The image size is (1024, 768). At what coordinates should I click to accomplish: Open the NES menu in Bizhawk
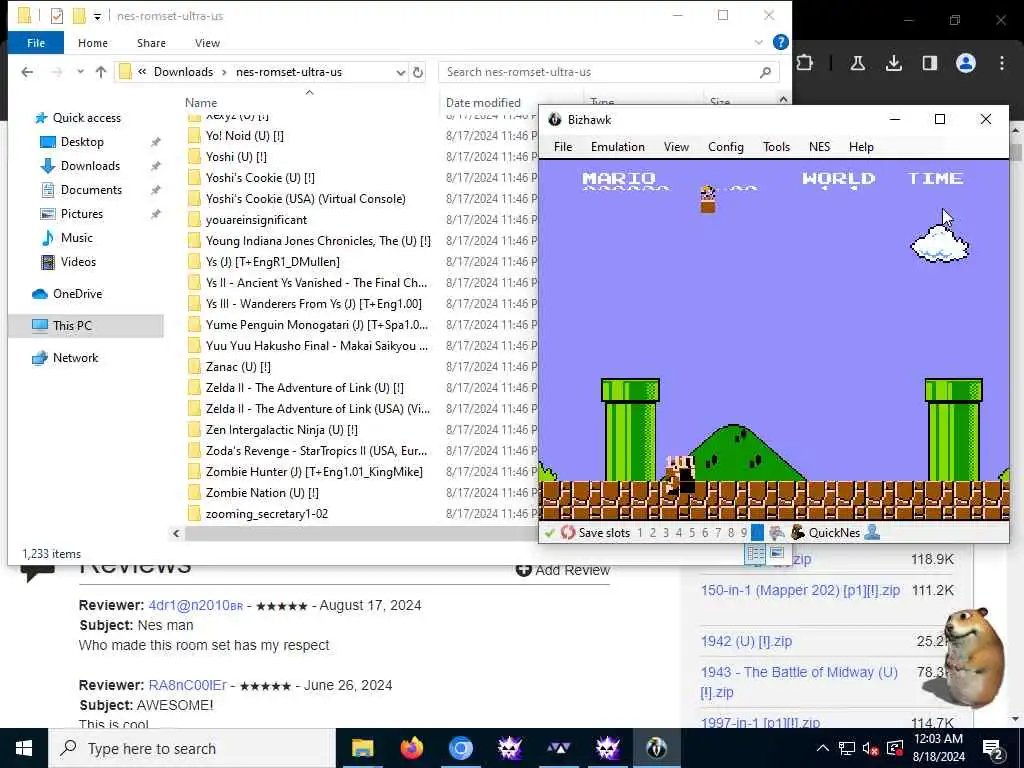(x=820, y=147)
